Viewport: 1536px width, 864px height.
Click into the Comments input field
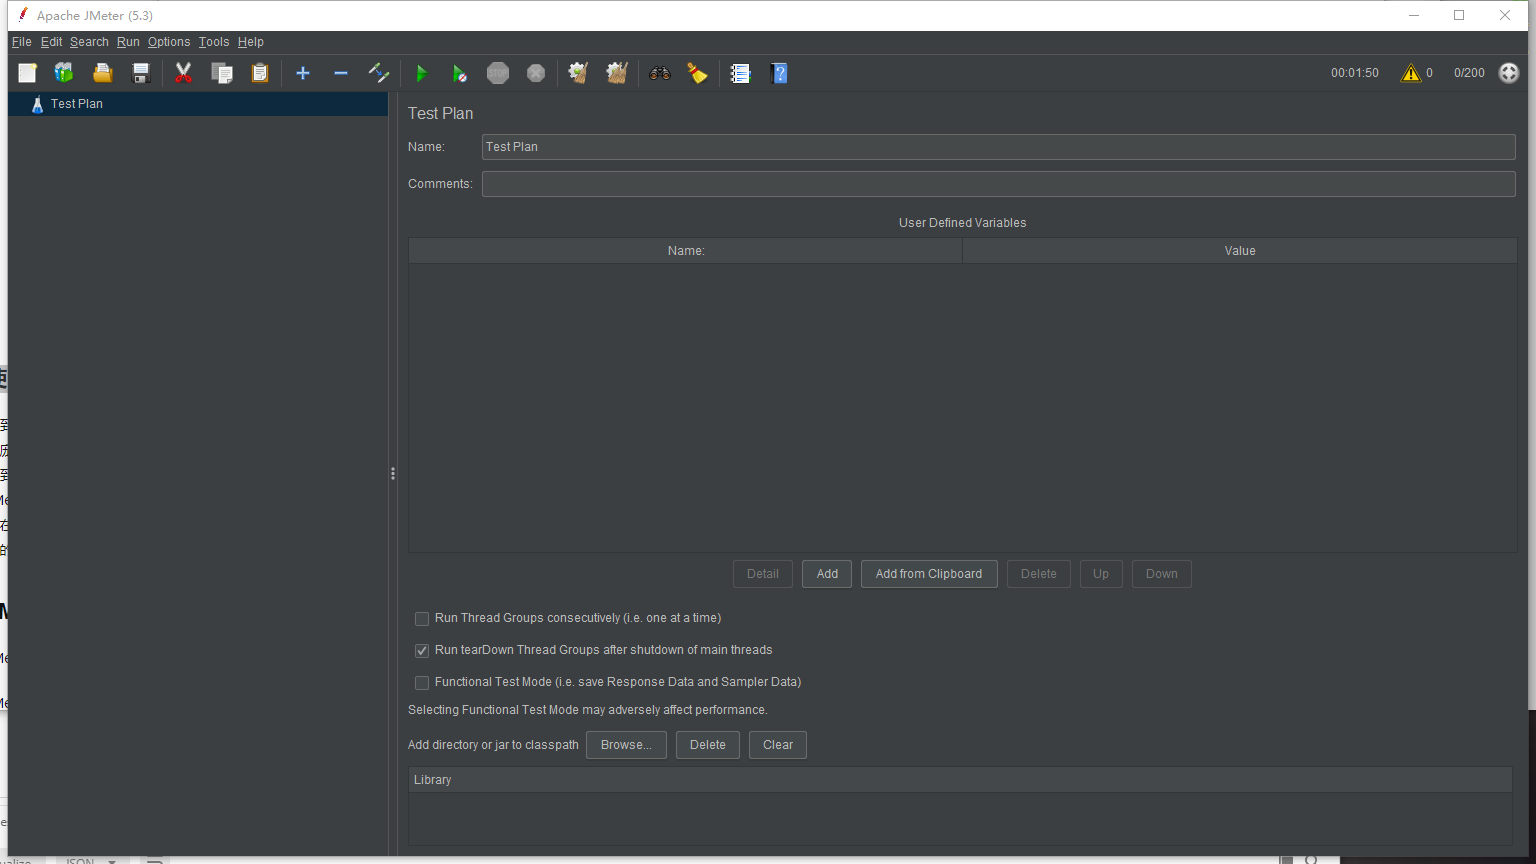[999, 184]
